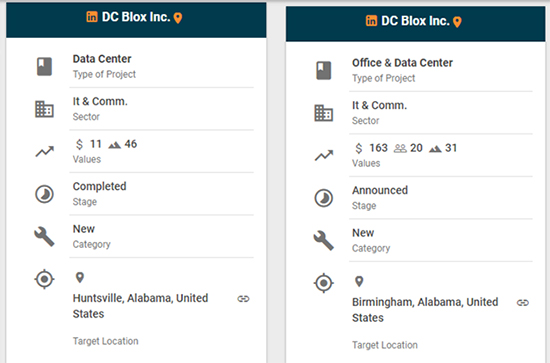Click target crosshair icon in Birmingham card
Viewport: 550px width, 363px height.
pos(323,283)
